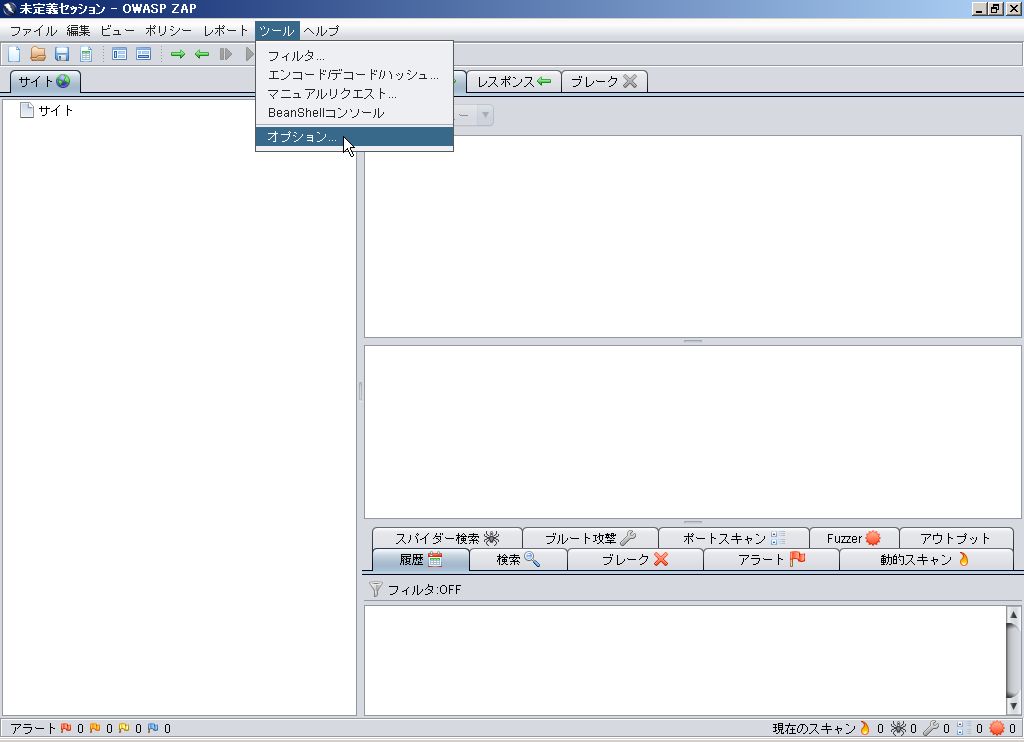Open the ブルート攻撃 tab
Image resolution: width=1024 pixels, height=742 pixels.
tap(590, 538)
